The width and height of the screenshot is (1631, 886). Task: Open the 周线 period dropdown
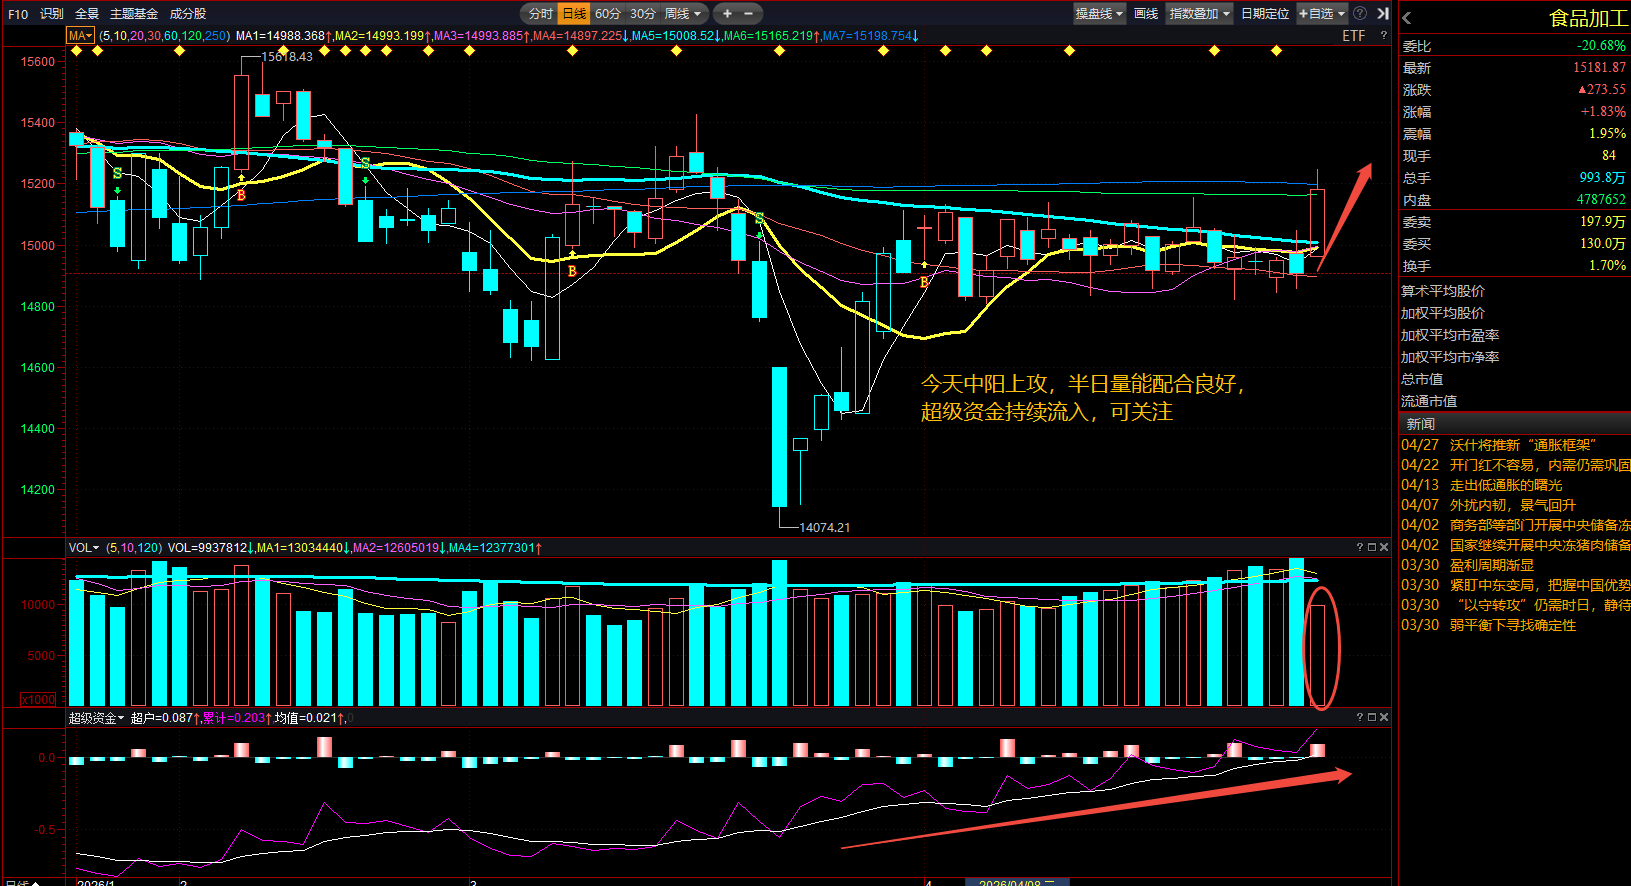[683, 14]
